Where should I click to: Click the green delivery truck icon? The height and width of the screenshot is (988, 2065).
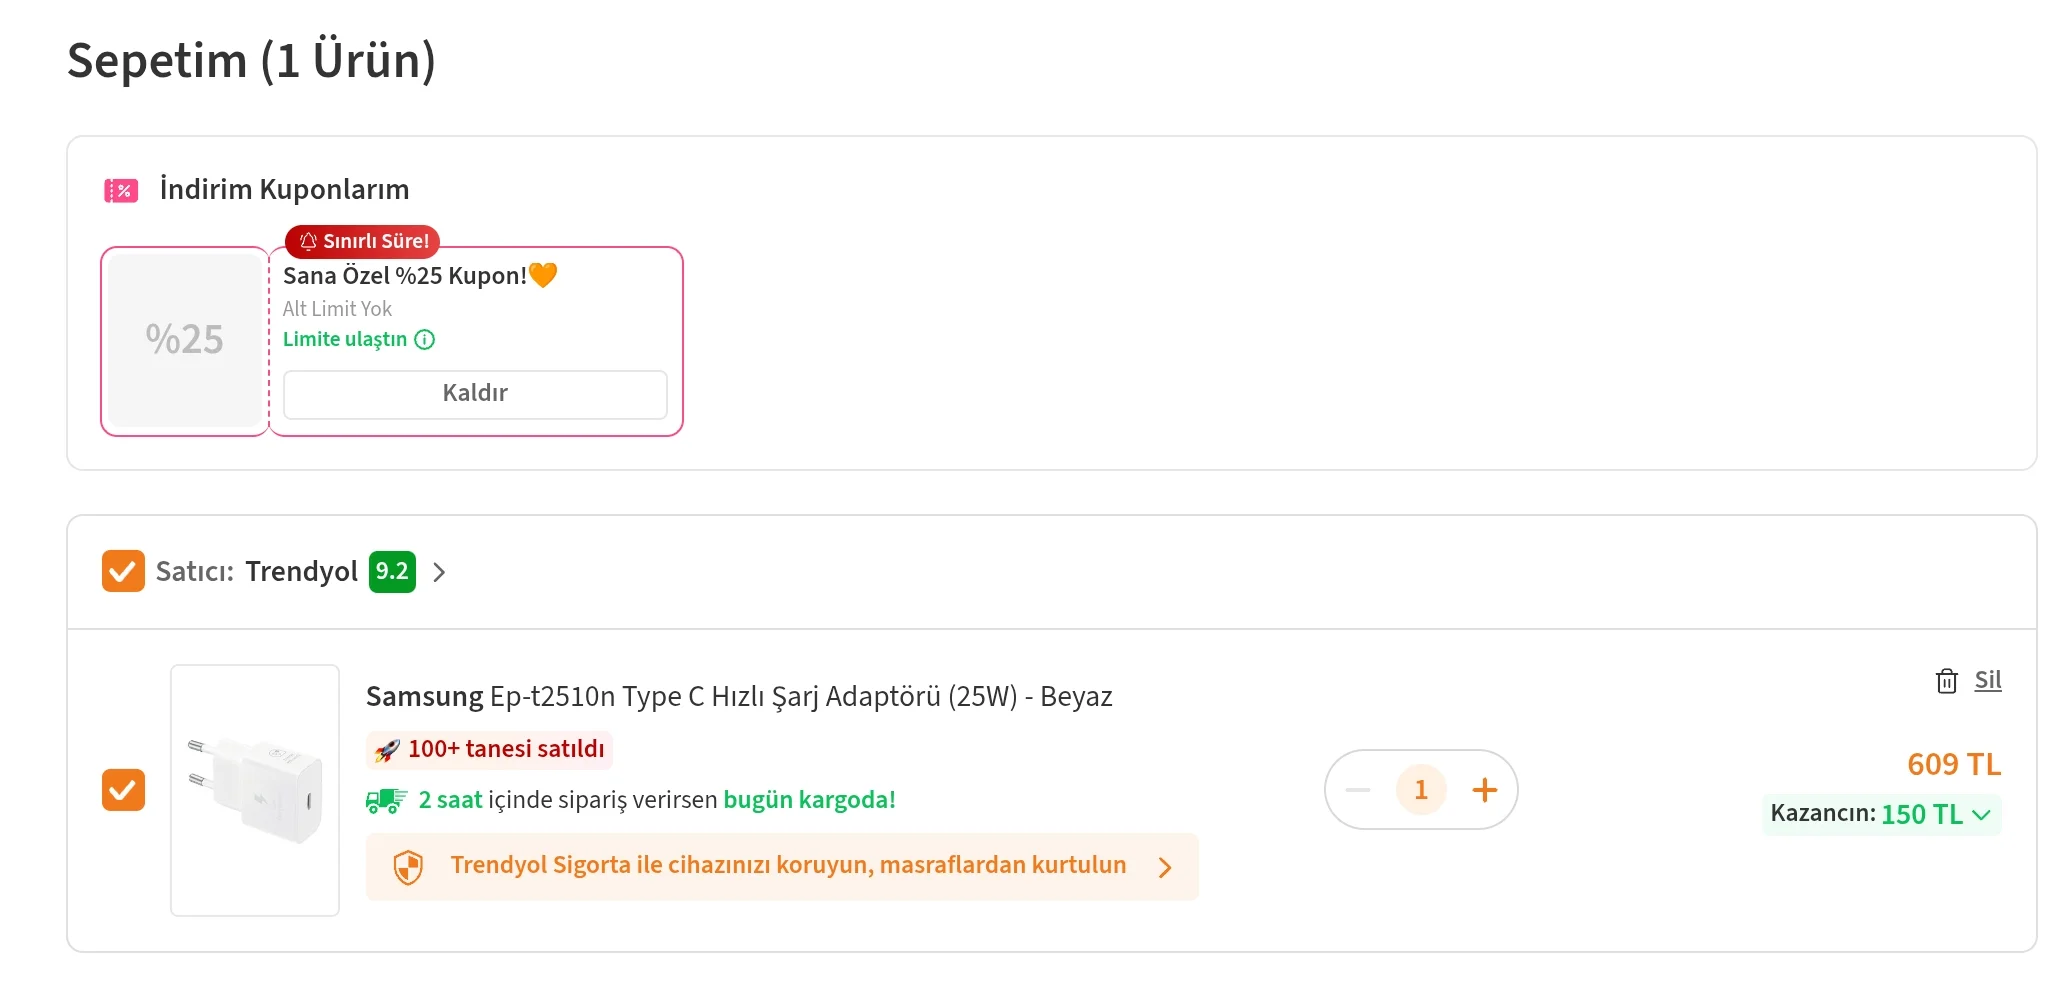pos(386,800)
